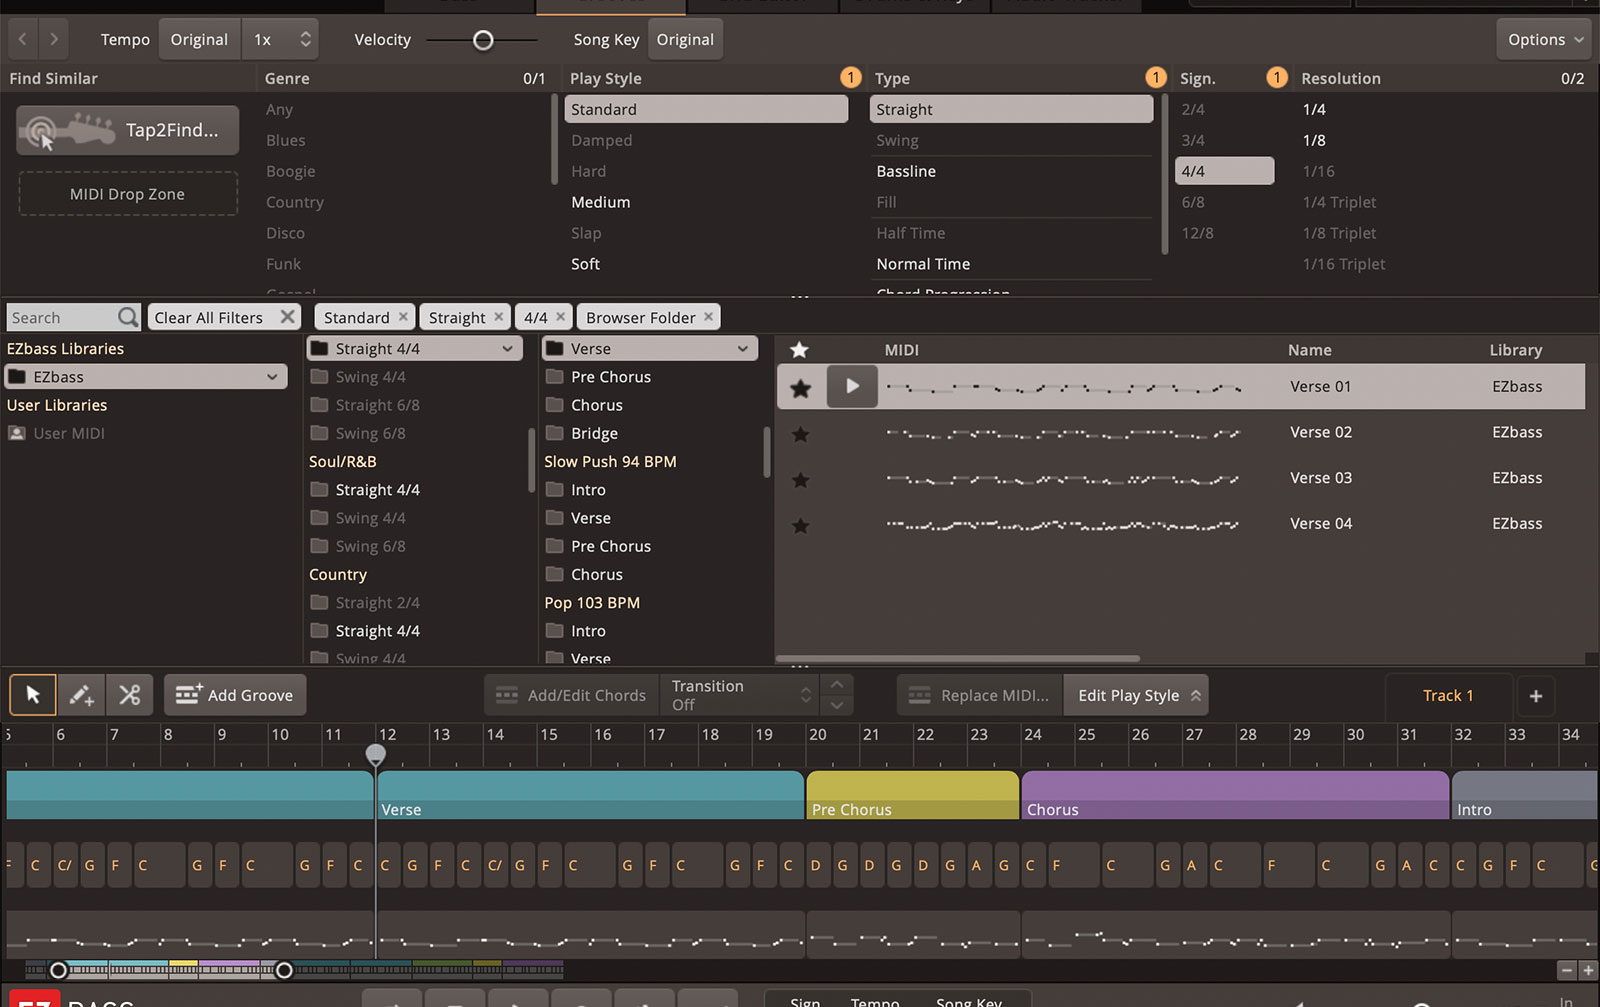Remove the Straight filter tag
This screenshot has width=1600, height=1007.
coord(498,316)
